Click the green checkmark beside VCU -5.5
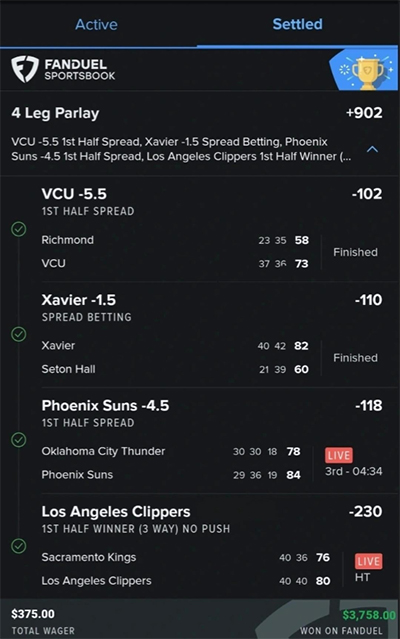Screen dimensions: 400x639 pos(19,229)
